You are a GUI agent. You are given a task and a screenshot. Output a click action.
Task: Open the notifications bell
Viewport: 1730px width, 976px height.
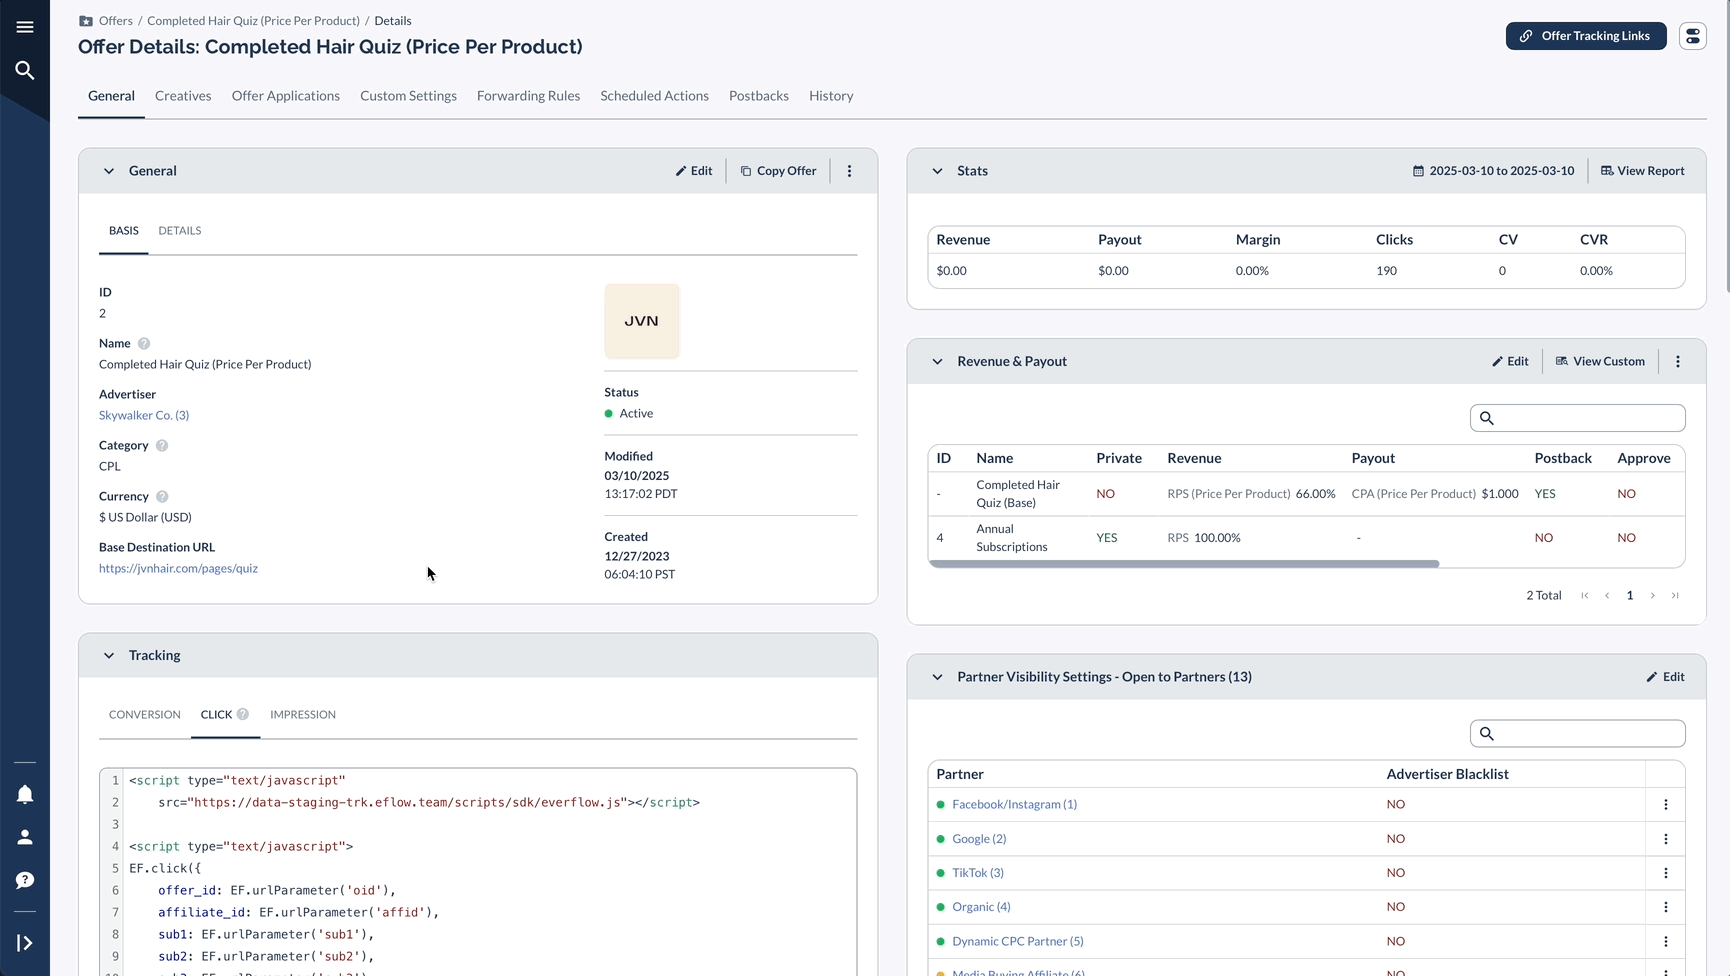(25, 794)
